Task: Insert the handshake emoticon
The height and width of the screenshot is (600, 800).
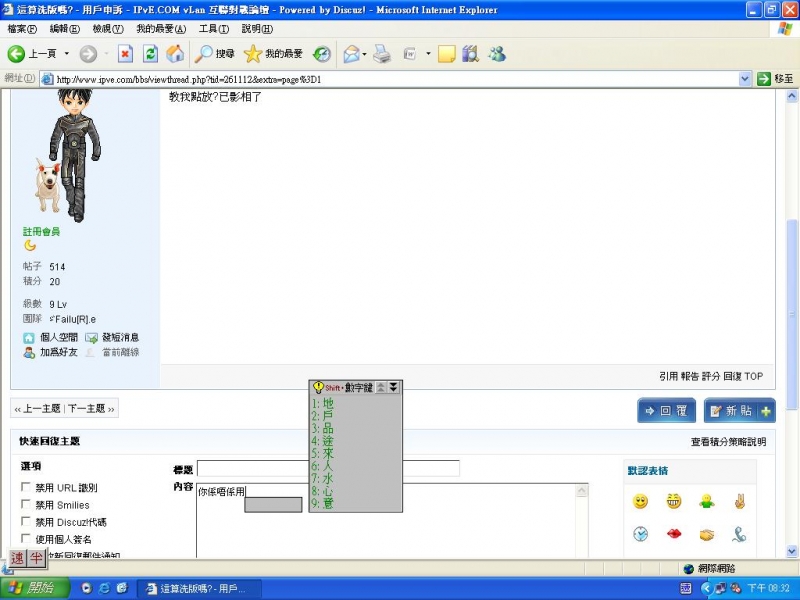Action: tap(707, 534)
